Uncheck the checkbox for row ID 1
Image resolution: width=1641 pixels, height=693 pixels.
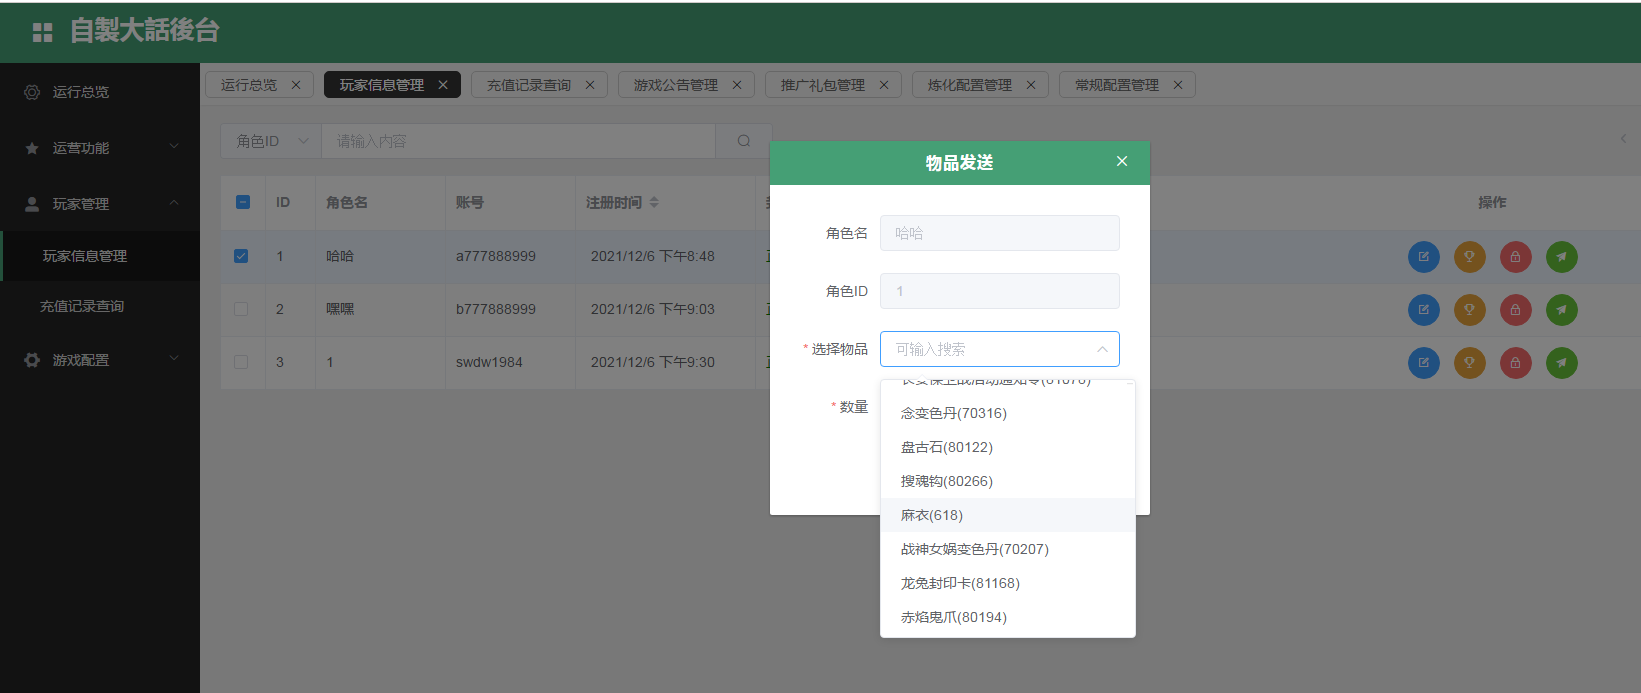click(x=241, y=256)
